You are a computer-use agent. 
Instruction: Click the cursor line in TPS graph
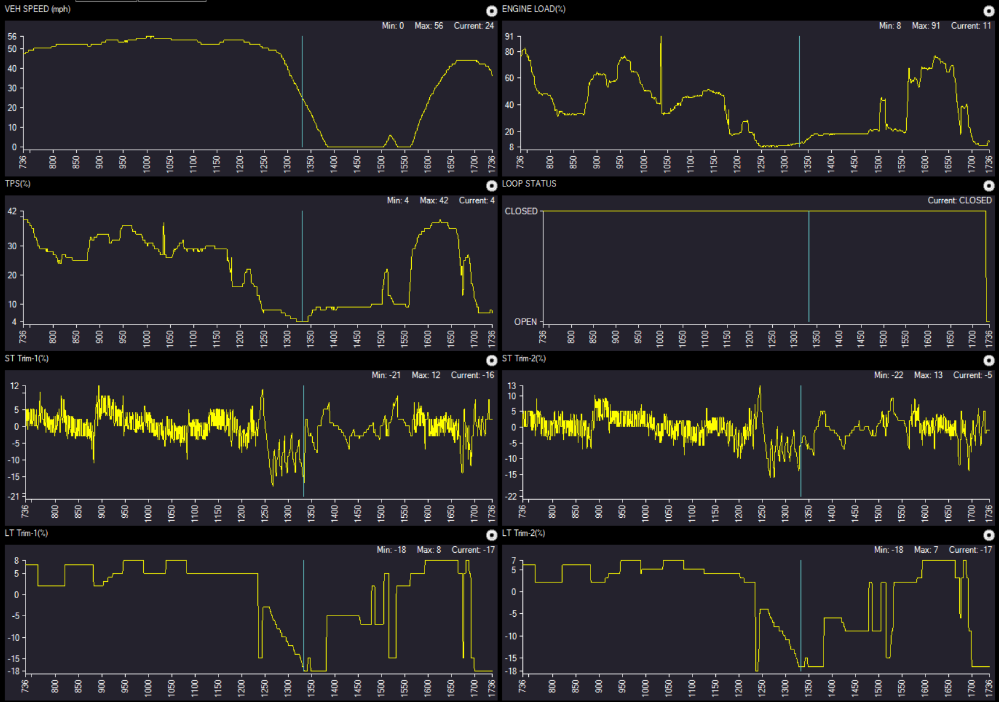click(x=302, y=265)
